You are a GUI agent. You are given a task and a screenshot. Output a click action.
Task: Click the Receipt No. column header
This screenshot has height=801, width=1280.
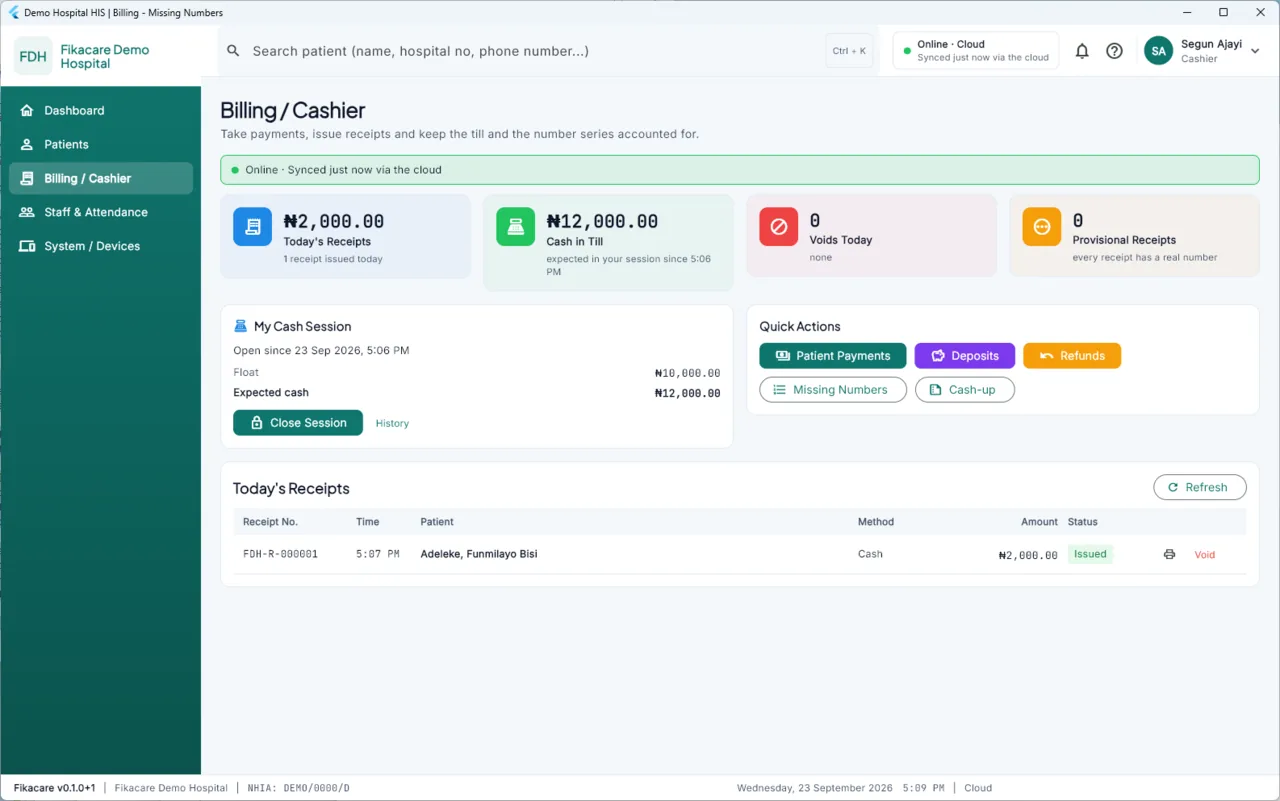[270, 522]
